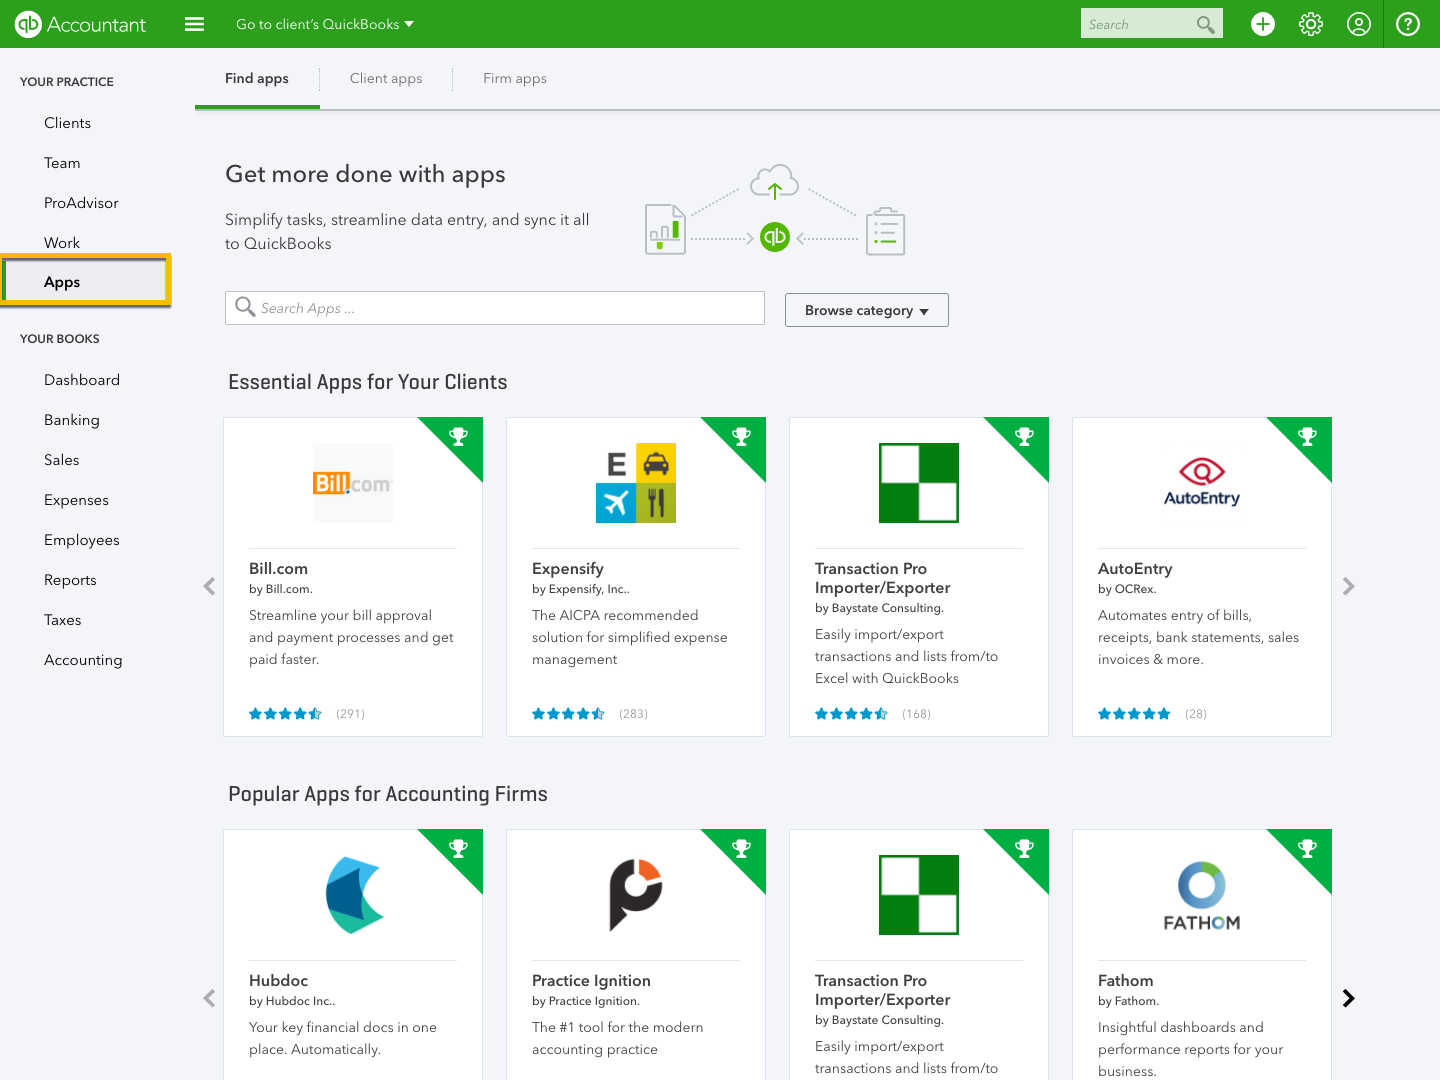
Task: Open ProAdvisor in the sidebar
Action: [x=81, y=203]
